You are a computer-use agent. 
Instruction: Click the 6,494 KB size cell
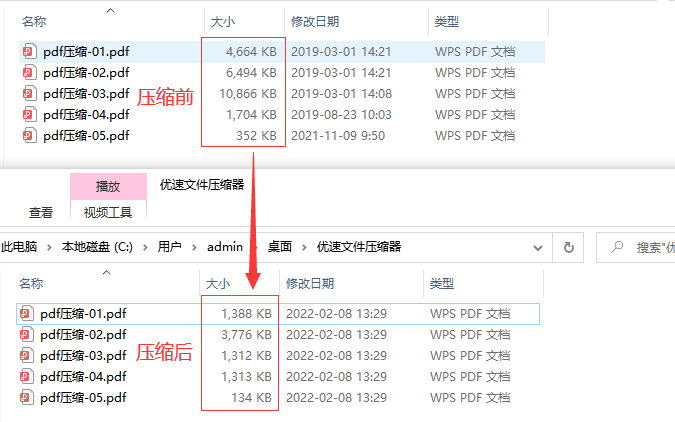[x=251, y=72]
